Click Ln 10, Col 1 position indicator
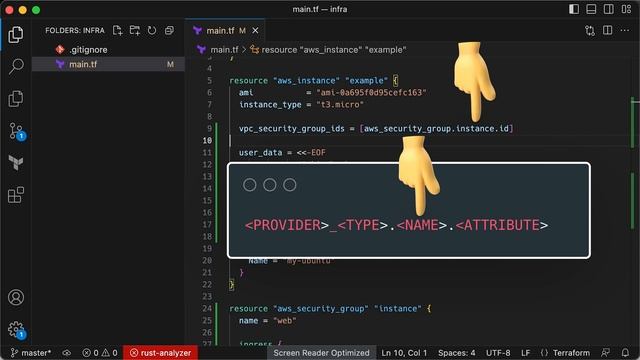640x360 pixels. point(404,353)
